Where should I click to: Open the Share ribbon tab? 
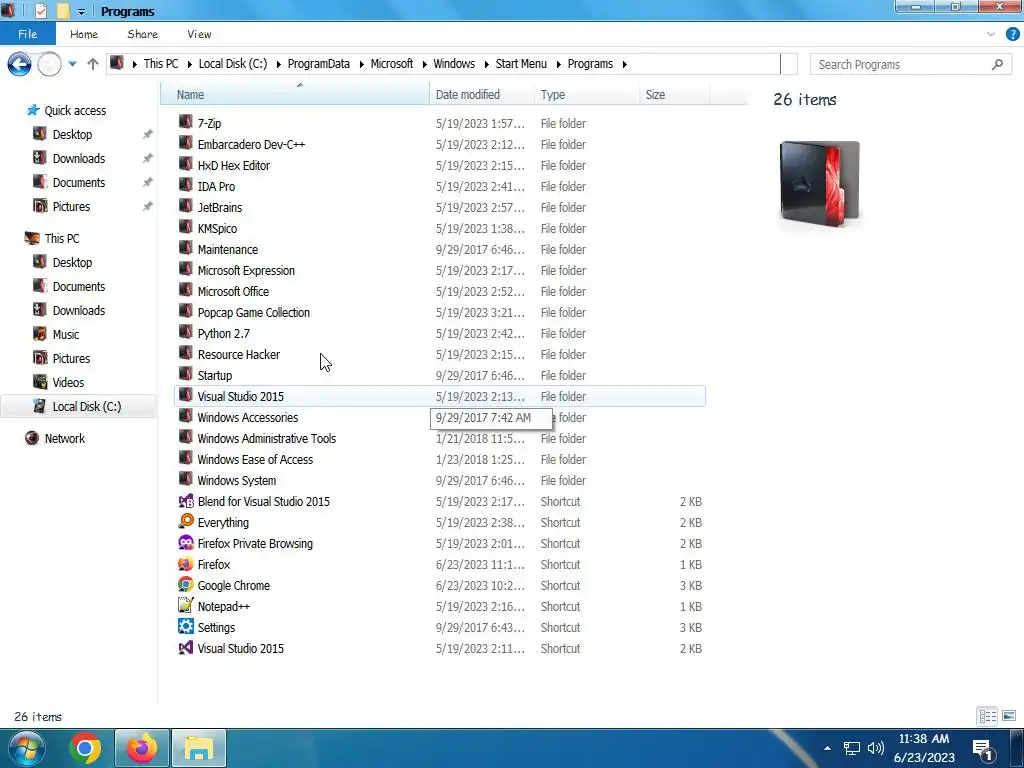tap(142, 35)
